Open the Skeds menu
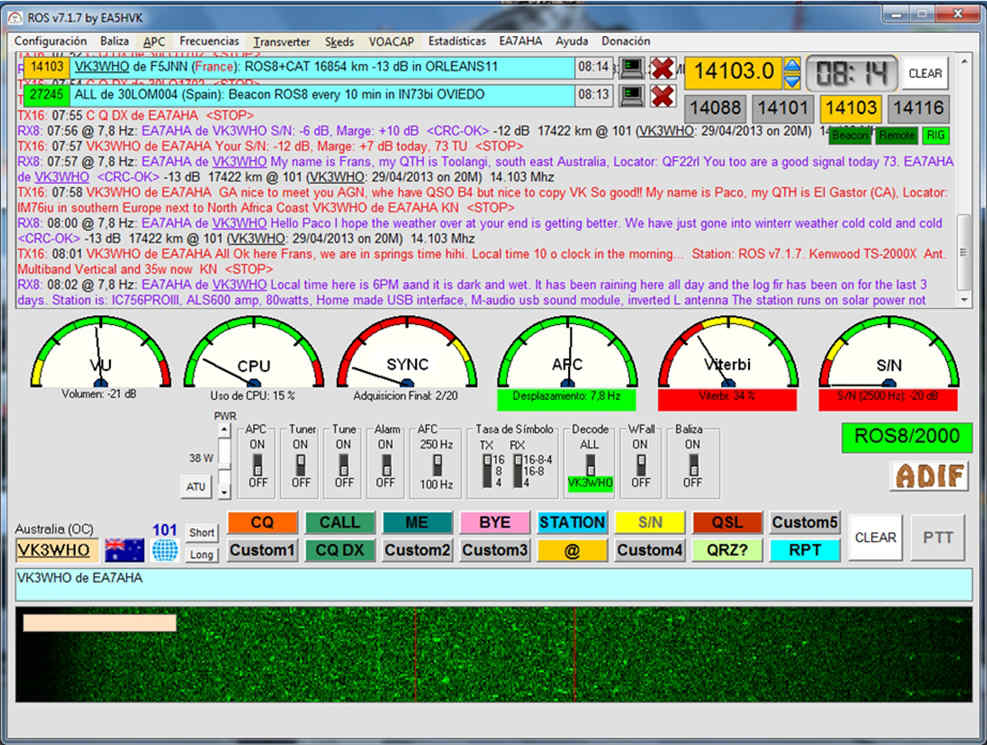The width and height of the screenshot is (987, 745). pyautogui.click(x=339, y=42)
